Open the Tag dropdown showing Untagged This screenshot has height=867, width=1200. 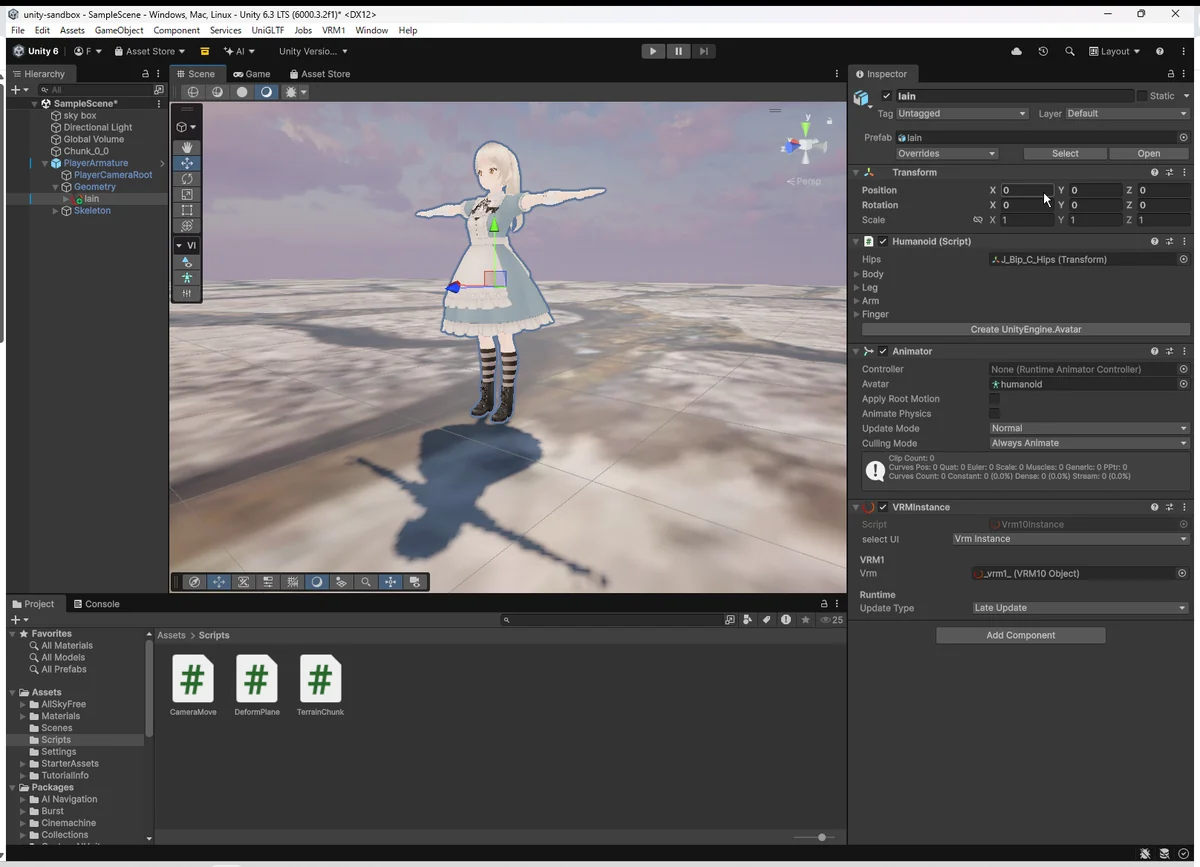[962, 114]
